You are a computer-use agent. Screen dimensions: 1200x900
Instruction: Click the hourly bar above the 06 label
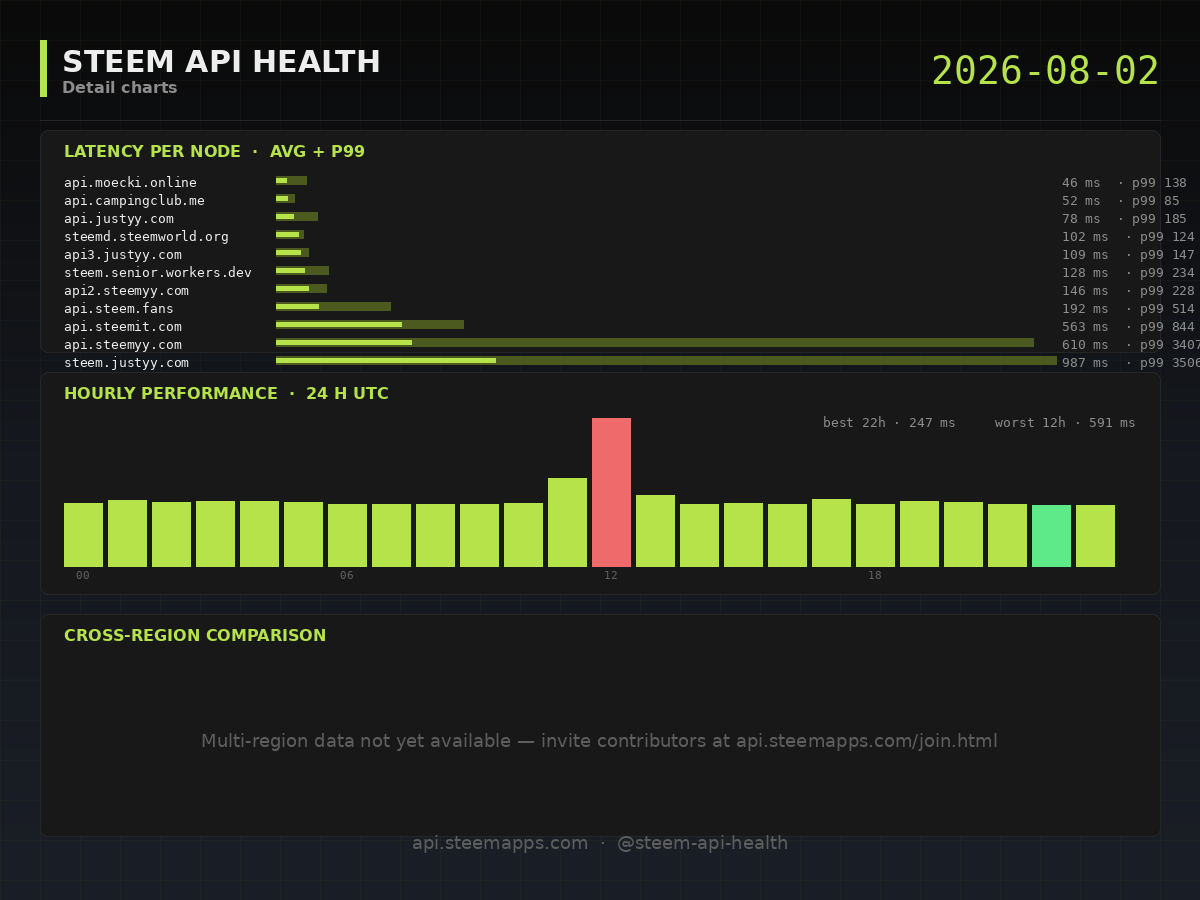coord(347,535)
